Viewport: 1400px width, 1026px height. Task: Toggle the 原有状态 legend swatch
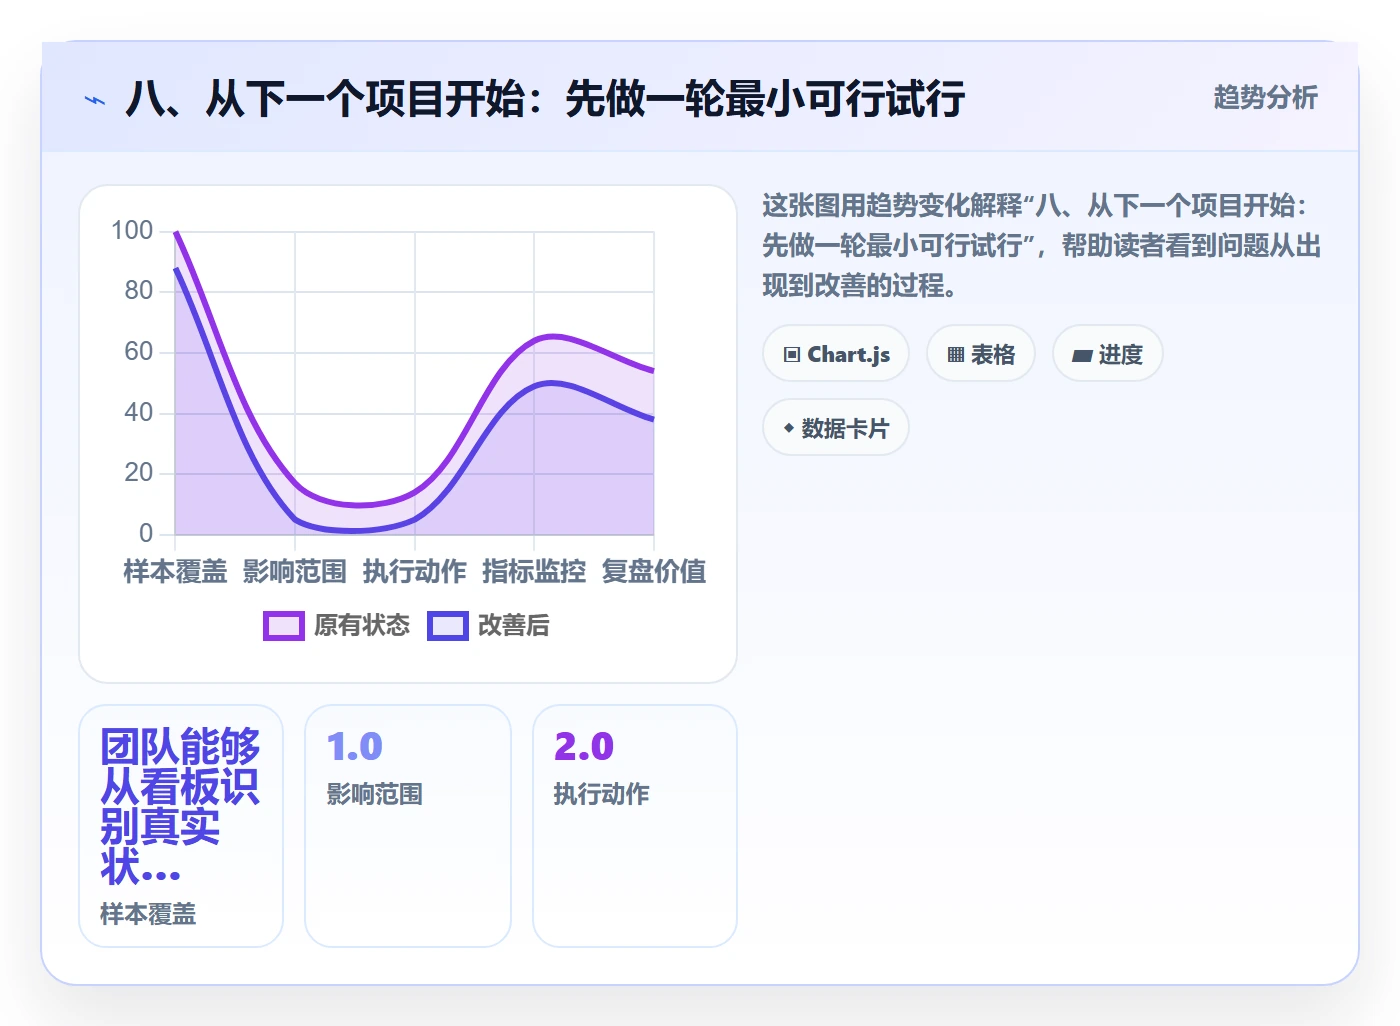point(284,626)
